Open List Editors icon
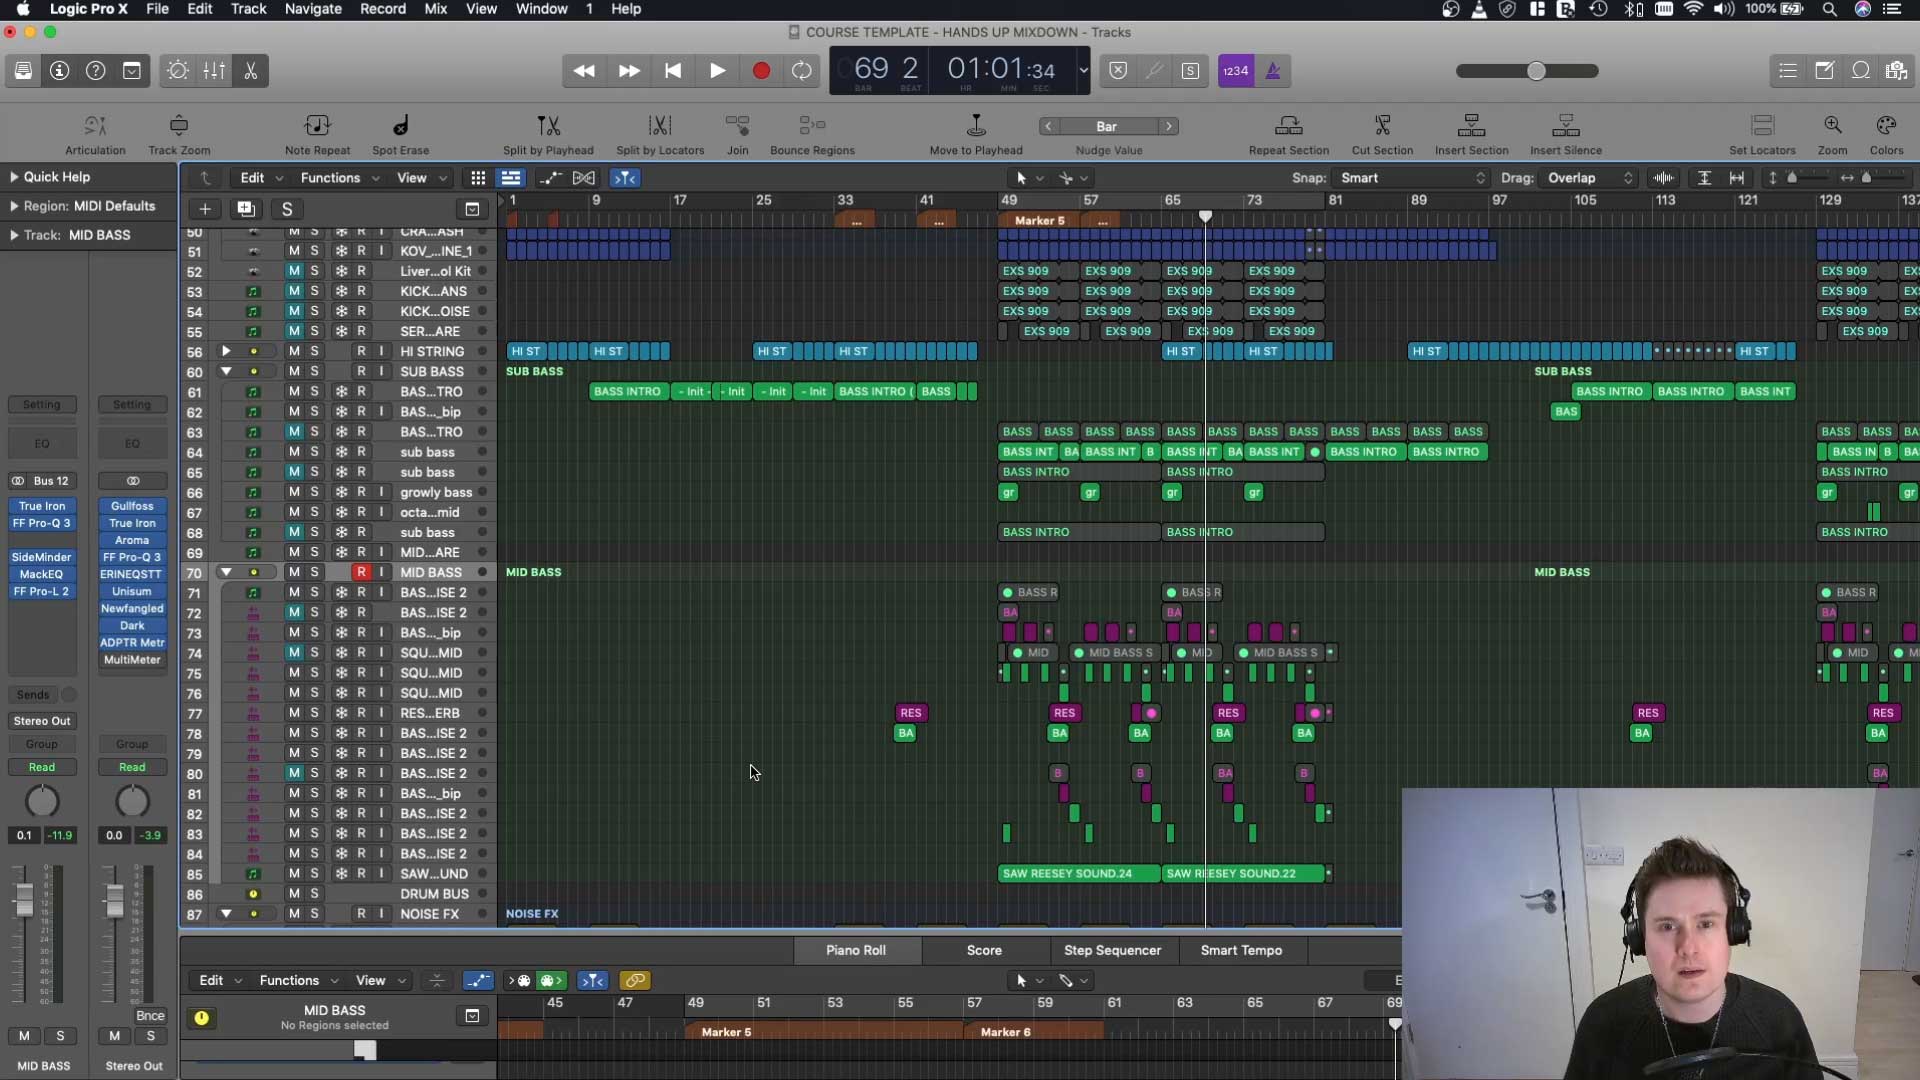The width and height of the screenshot is (1920, 1080). (x=1788, y=71)
